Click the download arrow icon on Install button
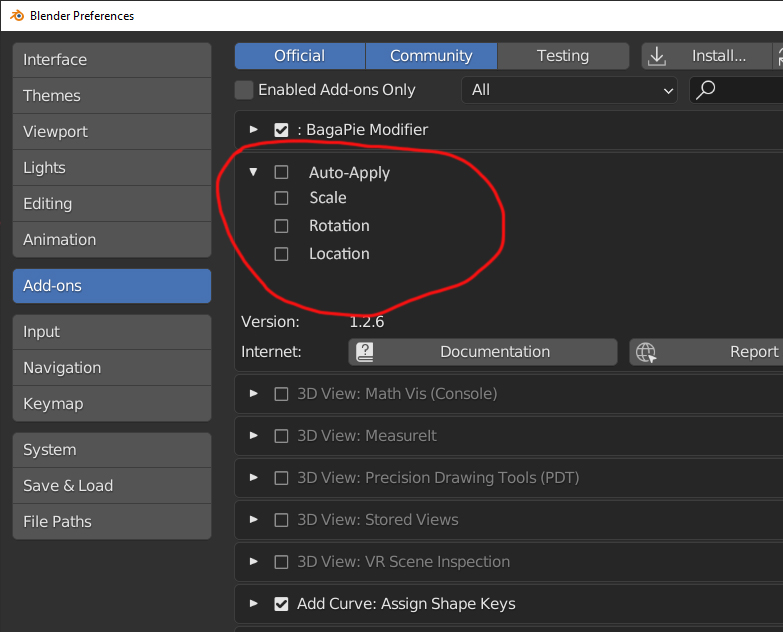Viewport: 783px width, 632px height. [x=657, y=56]
